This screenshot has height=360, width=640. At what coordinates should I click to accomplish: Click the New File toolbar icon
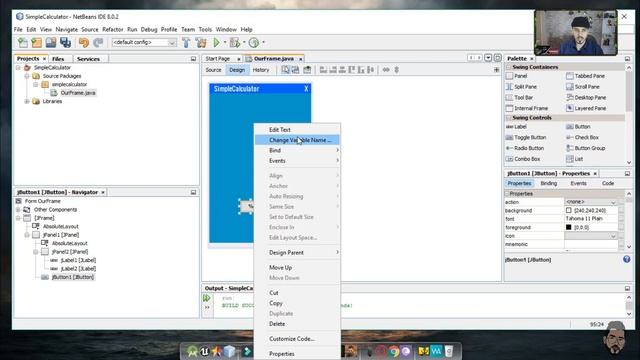pos(23,42)
